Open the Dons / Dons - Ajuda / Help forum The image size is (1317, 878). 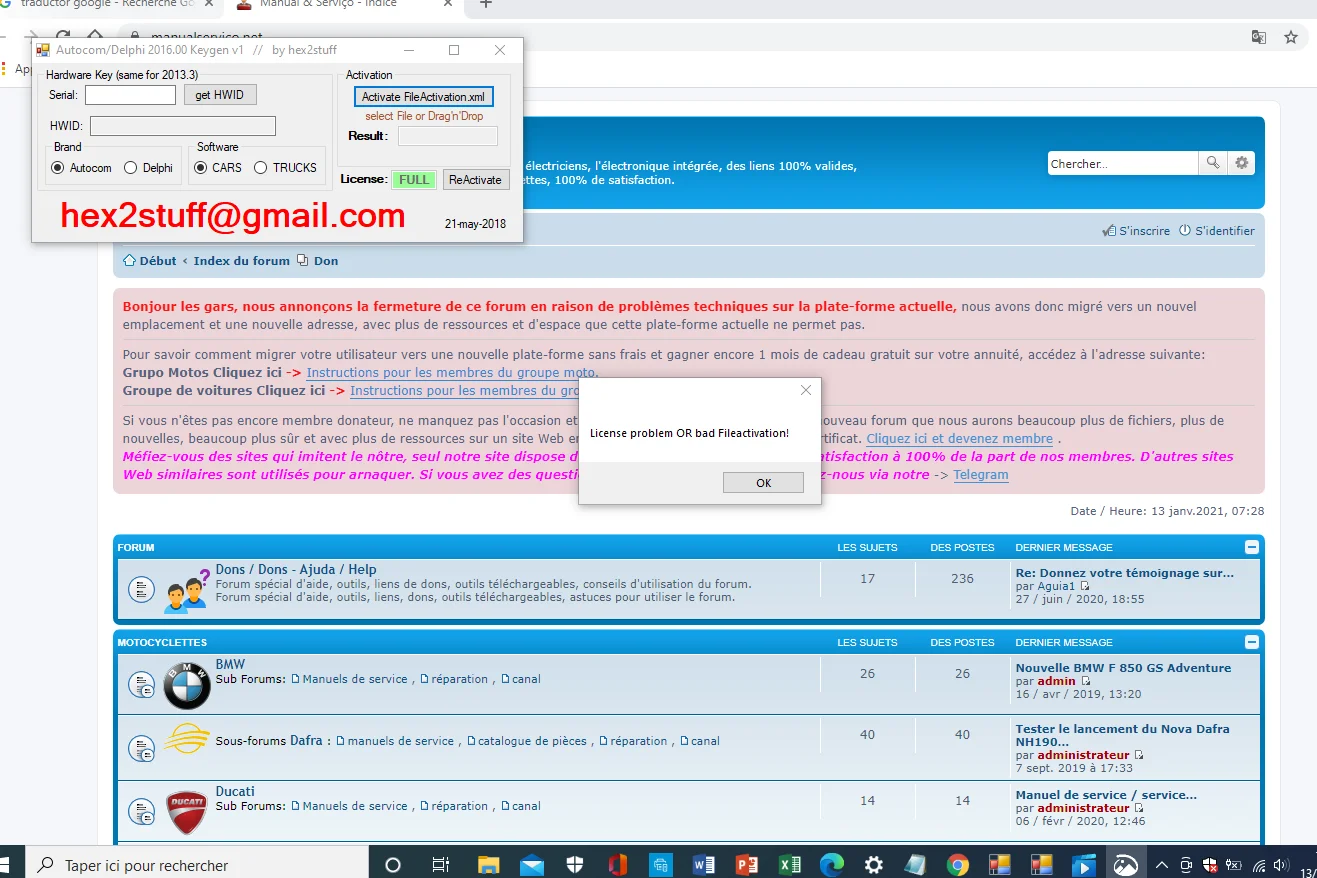[296, 570]
